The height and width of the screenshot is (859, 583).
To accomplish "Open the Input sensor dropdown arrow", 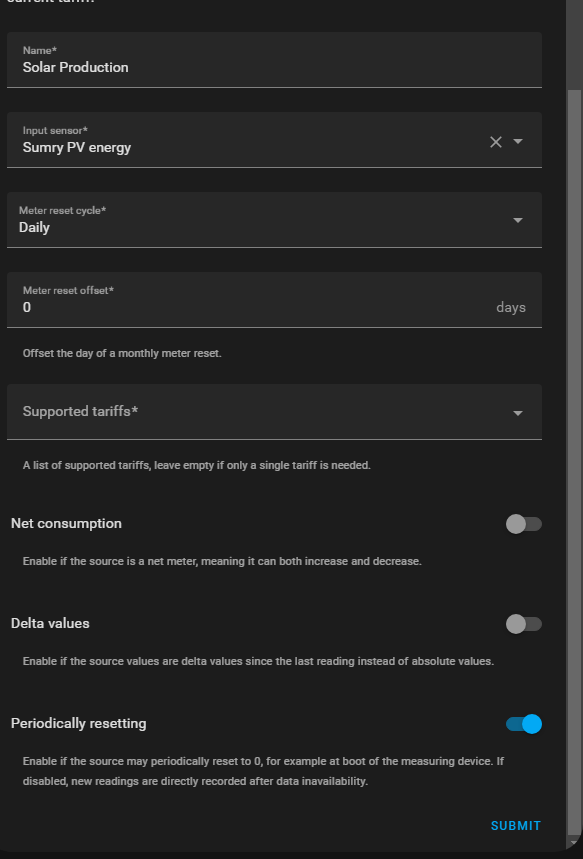I will coord(519,141).
